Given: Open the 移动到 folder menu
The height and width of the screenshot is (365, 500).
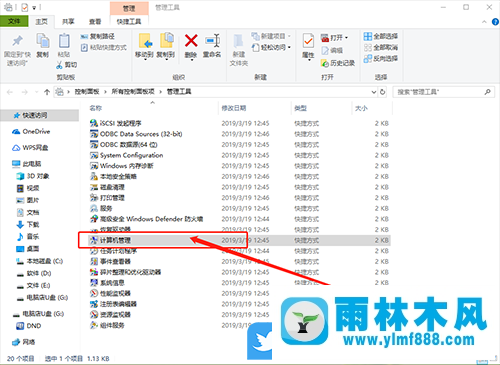Looking at the screenshot, I should coord(145,46).
